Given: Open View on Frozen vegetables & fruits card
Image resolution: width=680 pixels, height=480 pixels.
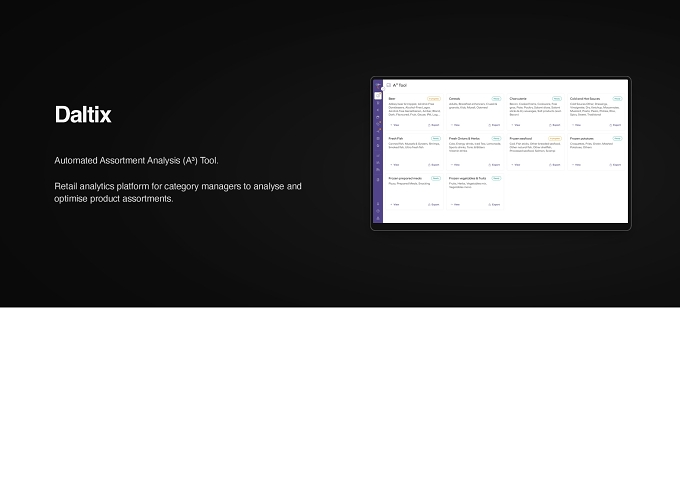Looking at the screenshot, I should click(455, 205).
